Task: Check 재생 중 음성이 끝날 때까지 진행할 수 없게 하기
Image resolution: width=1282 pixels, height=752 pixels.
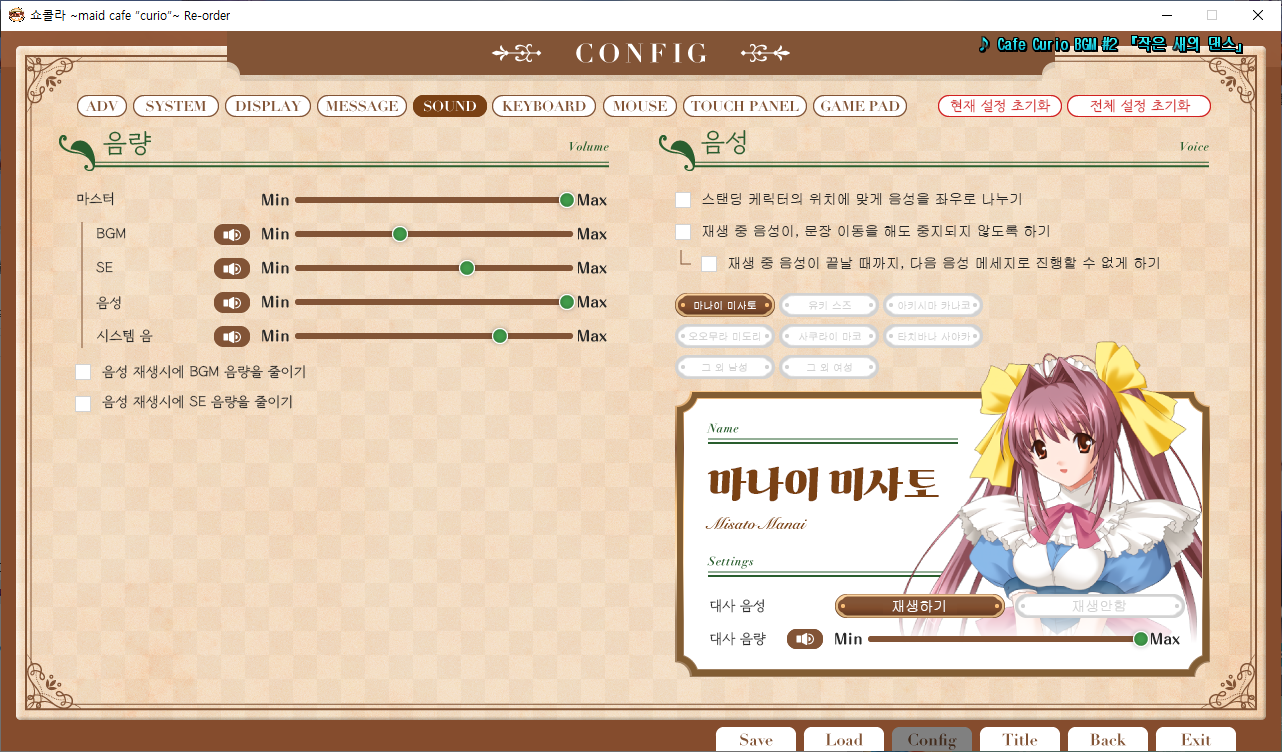Action: point(709,264)
